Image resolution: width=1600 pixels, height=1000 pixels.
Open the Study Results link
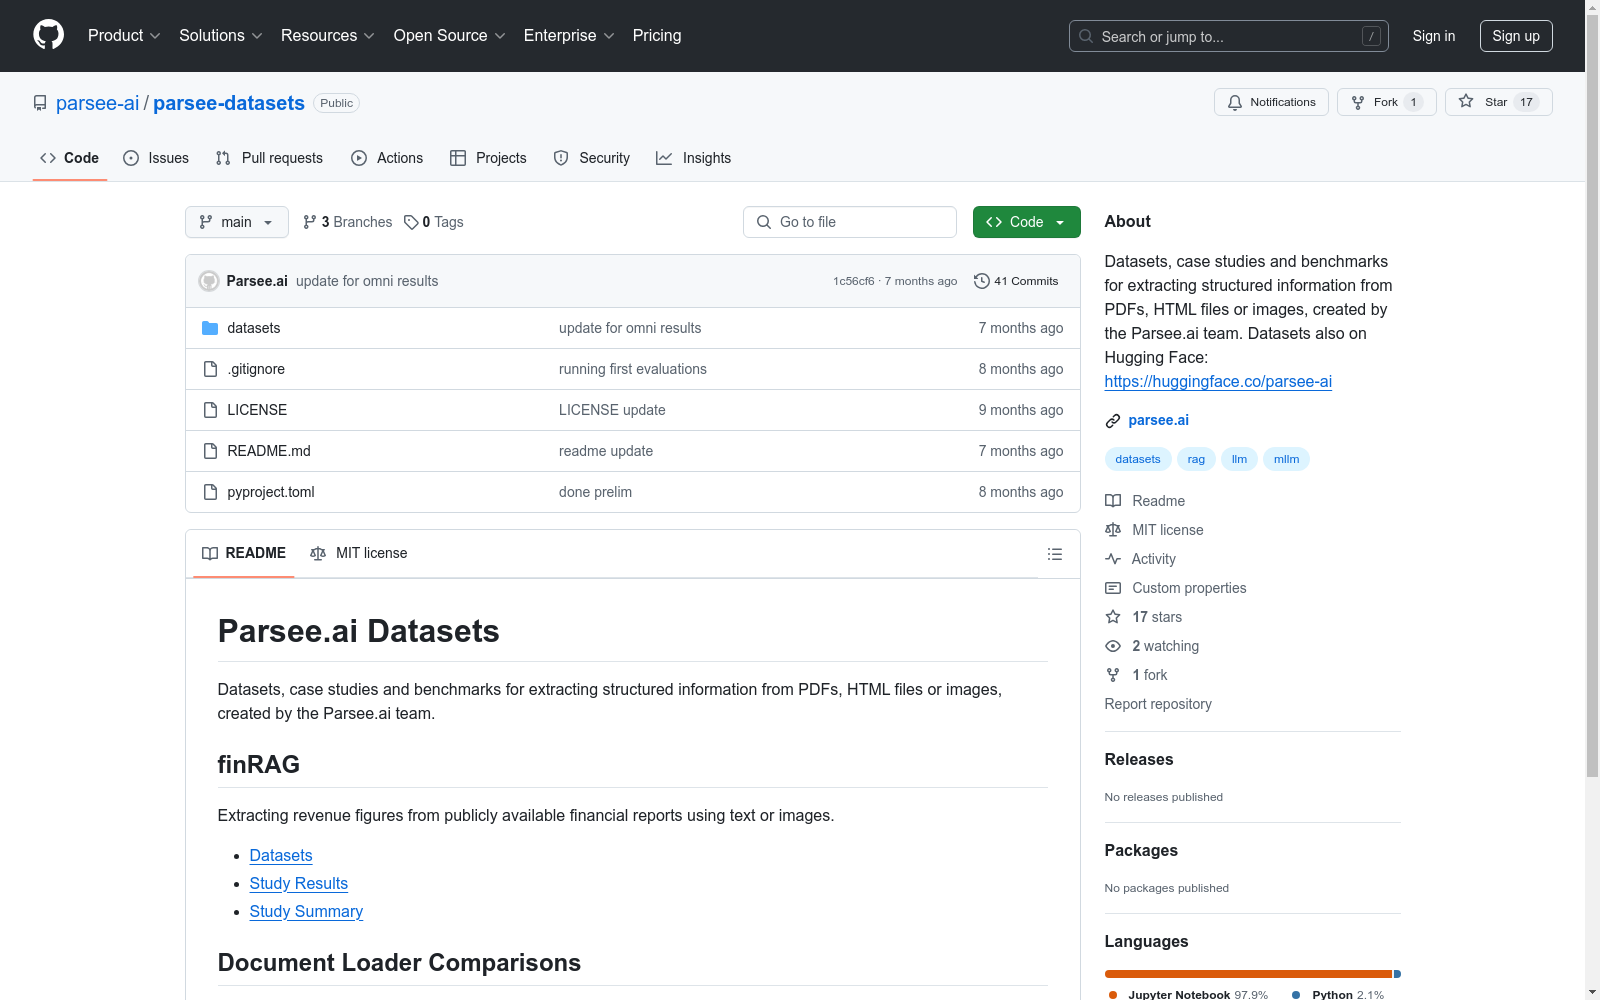[x=299, y=883]
